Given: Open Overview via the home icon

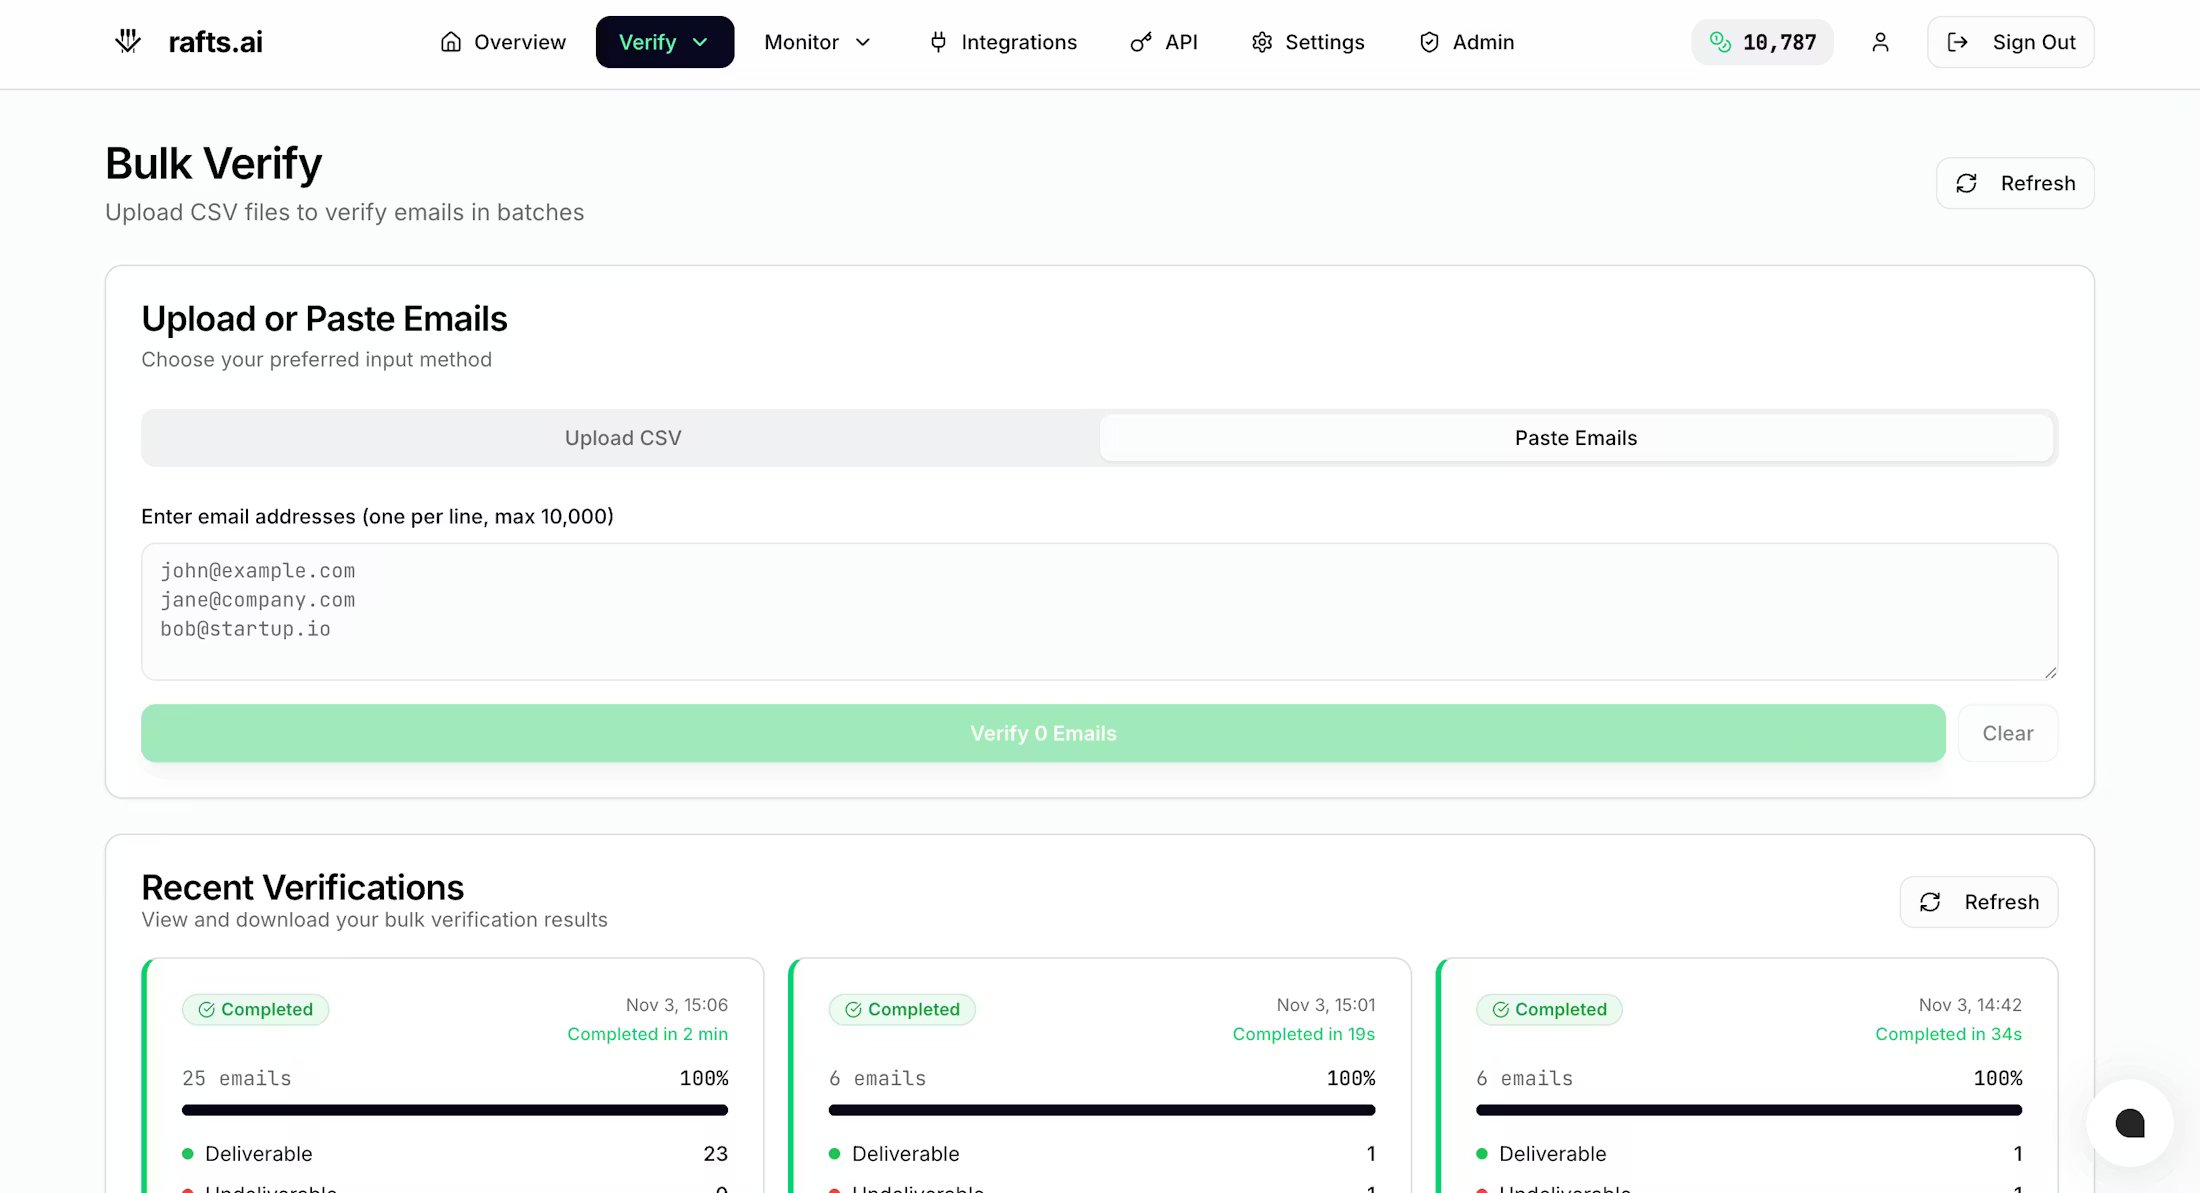Looking at the screenshot, I should tap(451, 42).
